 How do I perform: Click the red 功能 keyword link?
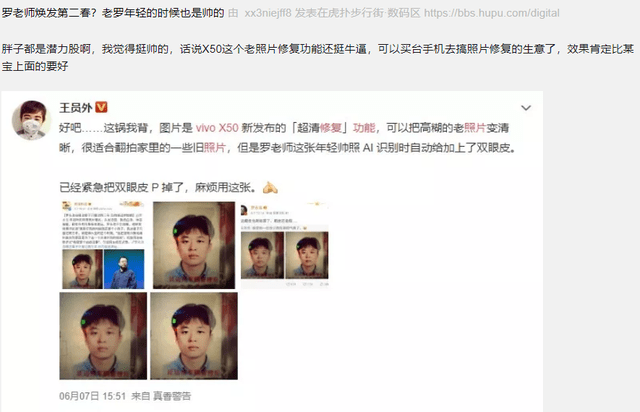(x=364, y=128)
